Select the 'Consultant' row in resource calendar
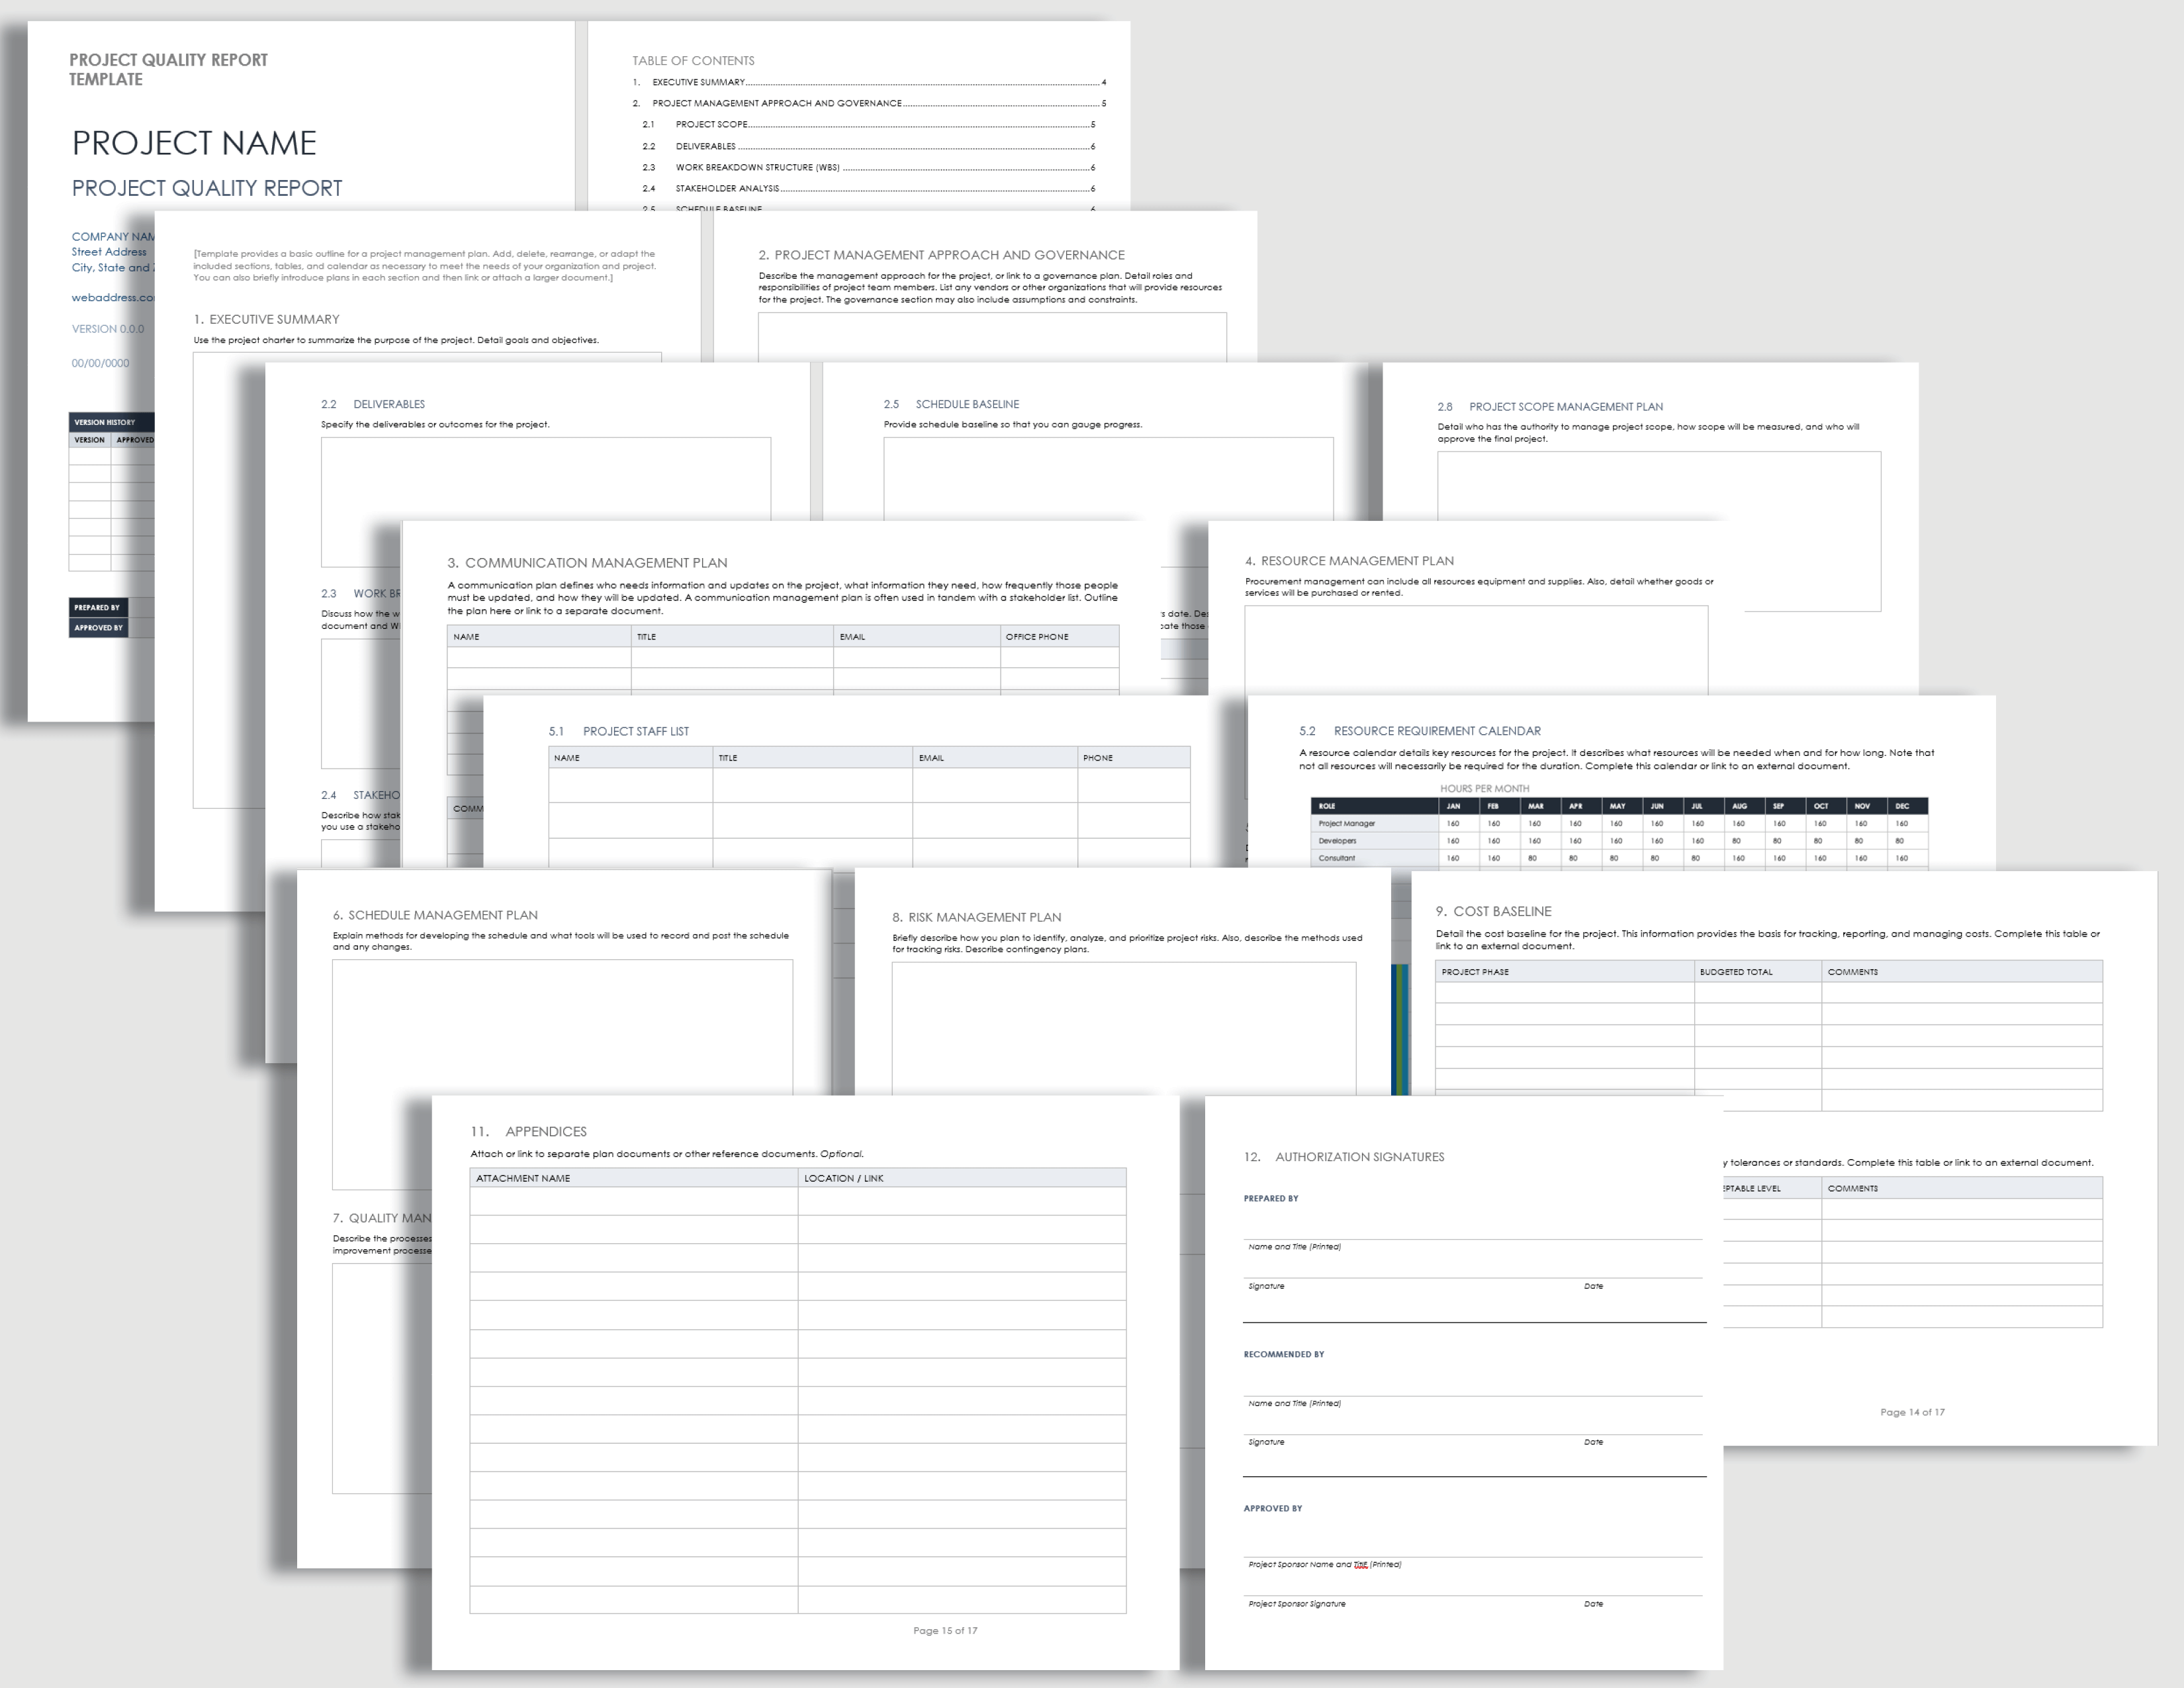This screenshot has height=1688, width=2184. pos(1619,858)
